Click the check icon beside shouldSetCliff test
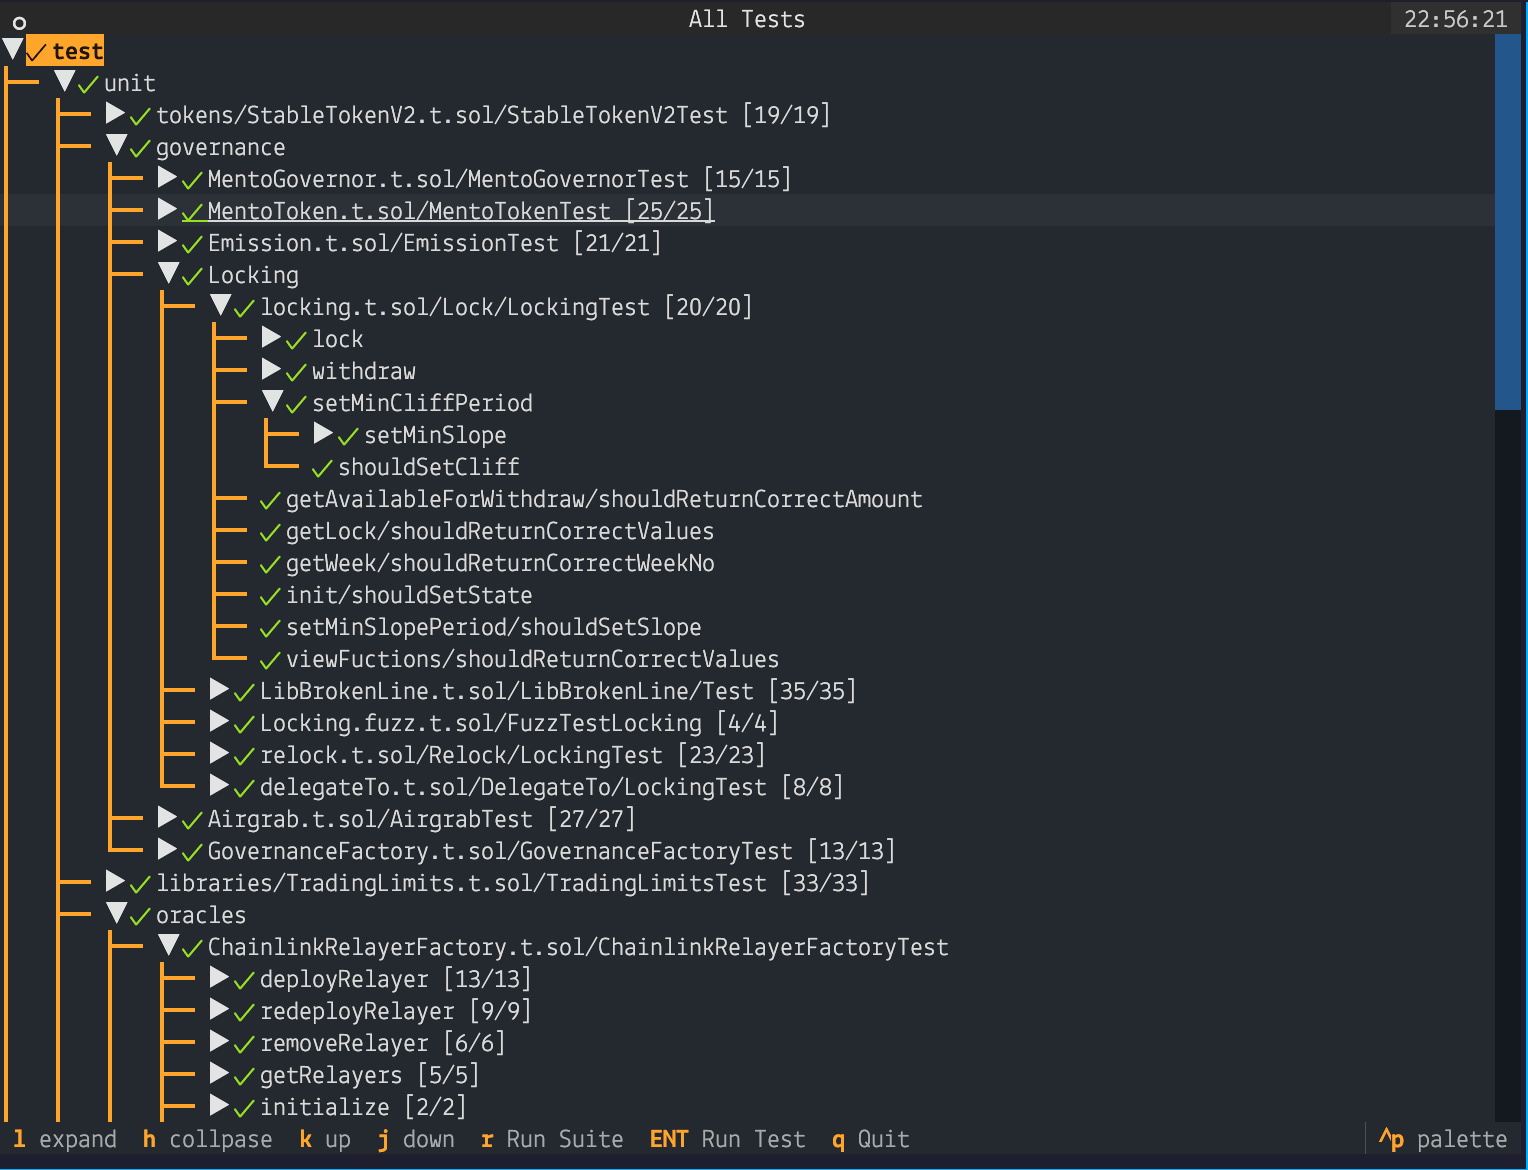 click(320, 467)
